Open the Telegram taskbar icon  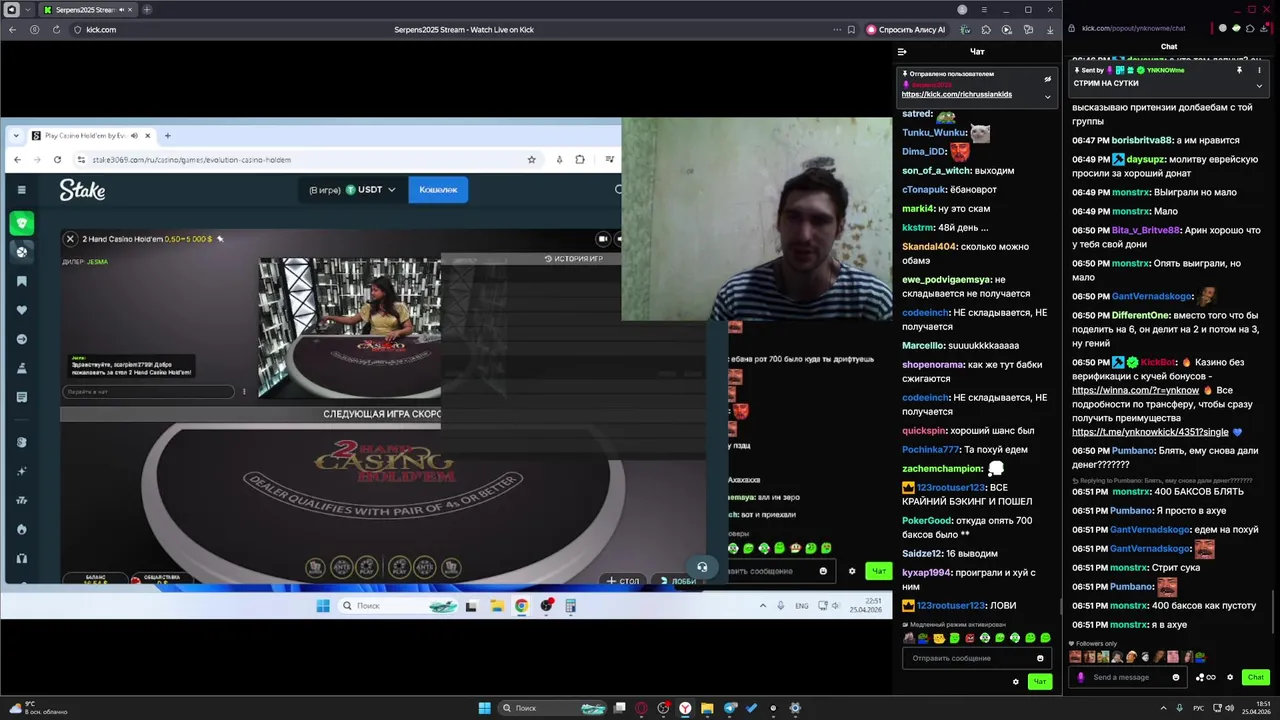(x=730, y=708)
